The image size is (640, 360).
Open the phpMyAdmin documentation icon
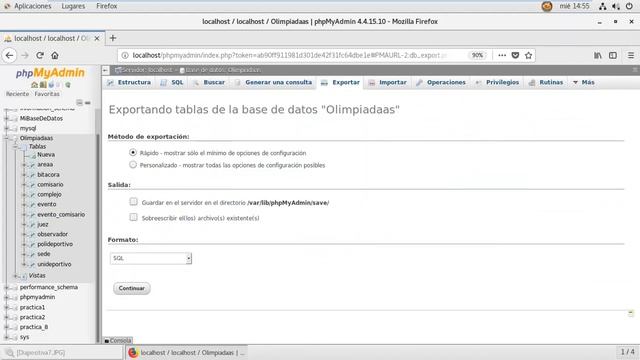[51, 85]
